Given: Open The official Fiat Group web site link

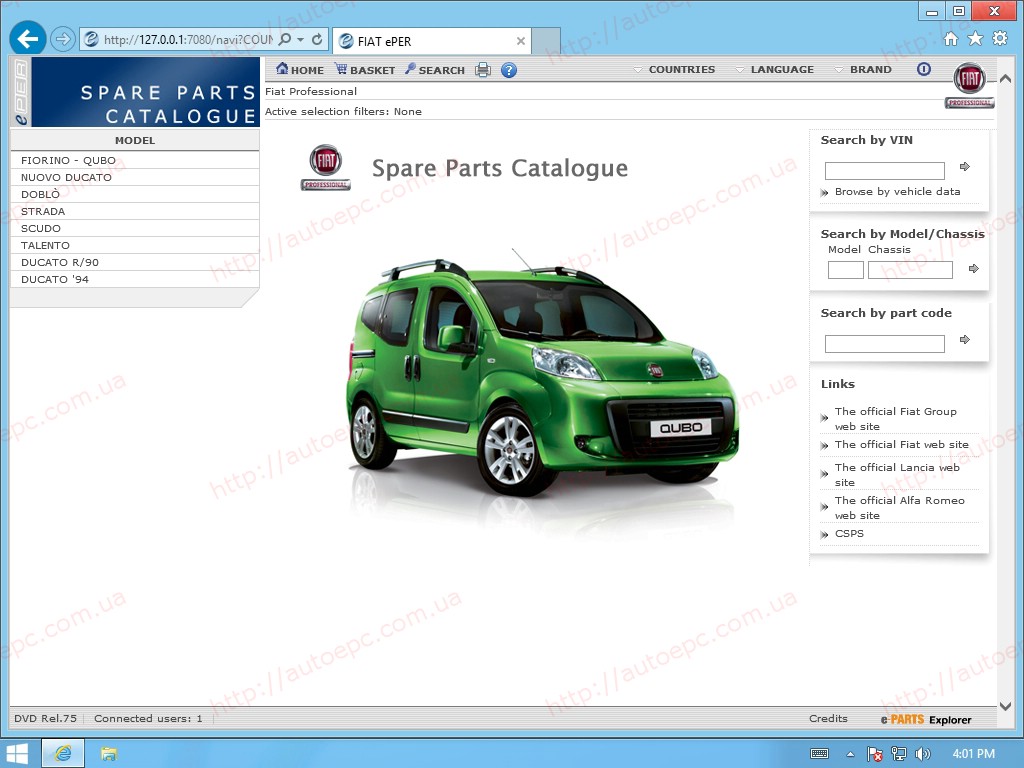Looking at the screenshot, I should pyautogui.click(x=895, y=419).
